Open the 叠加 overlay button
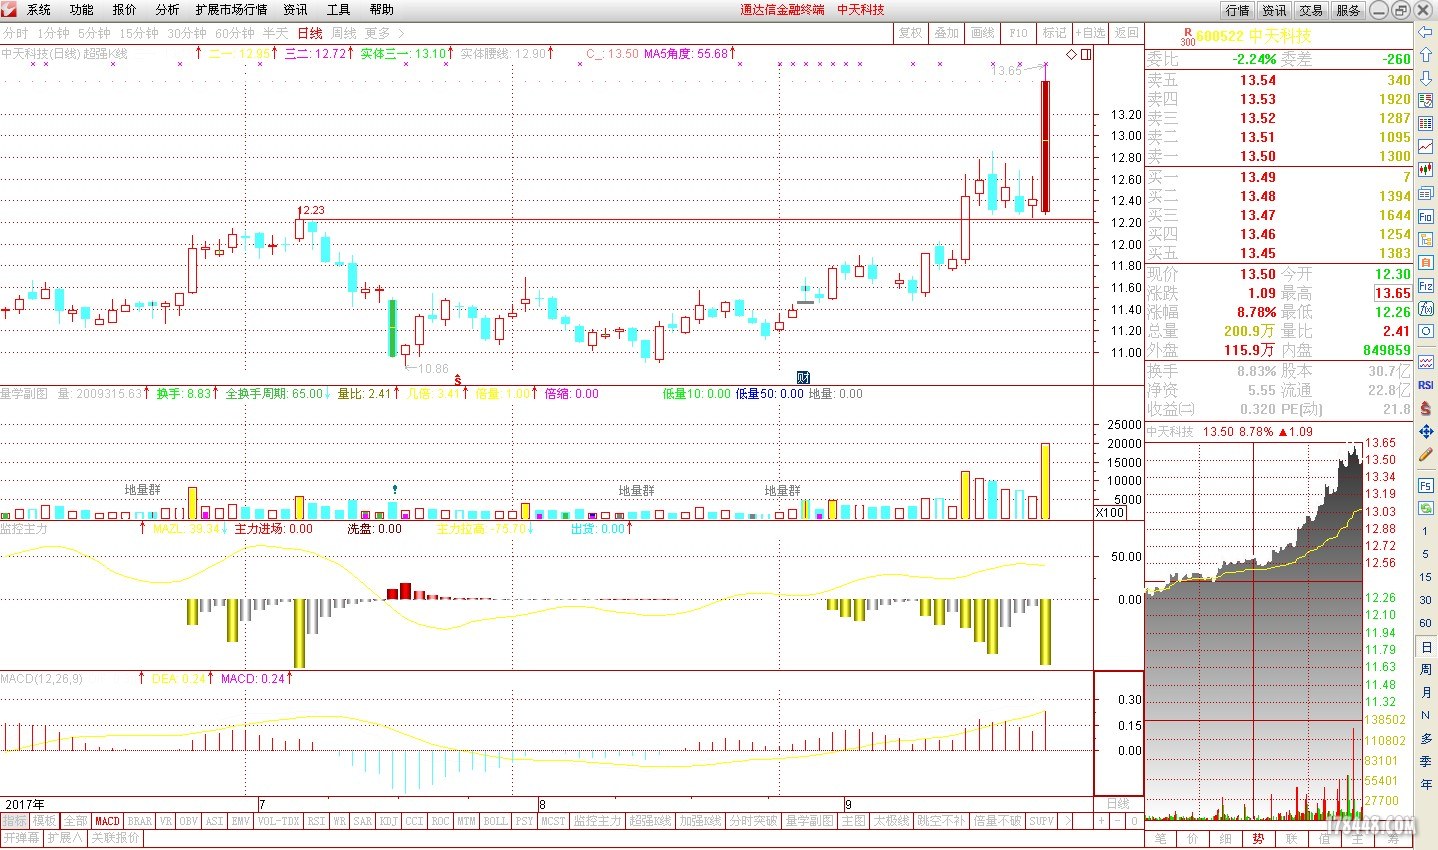The height and width of the screenshot is (850, 1438). tap(946, 33)
